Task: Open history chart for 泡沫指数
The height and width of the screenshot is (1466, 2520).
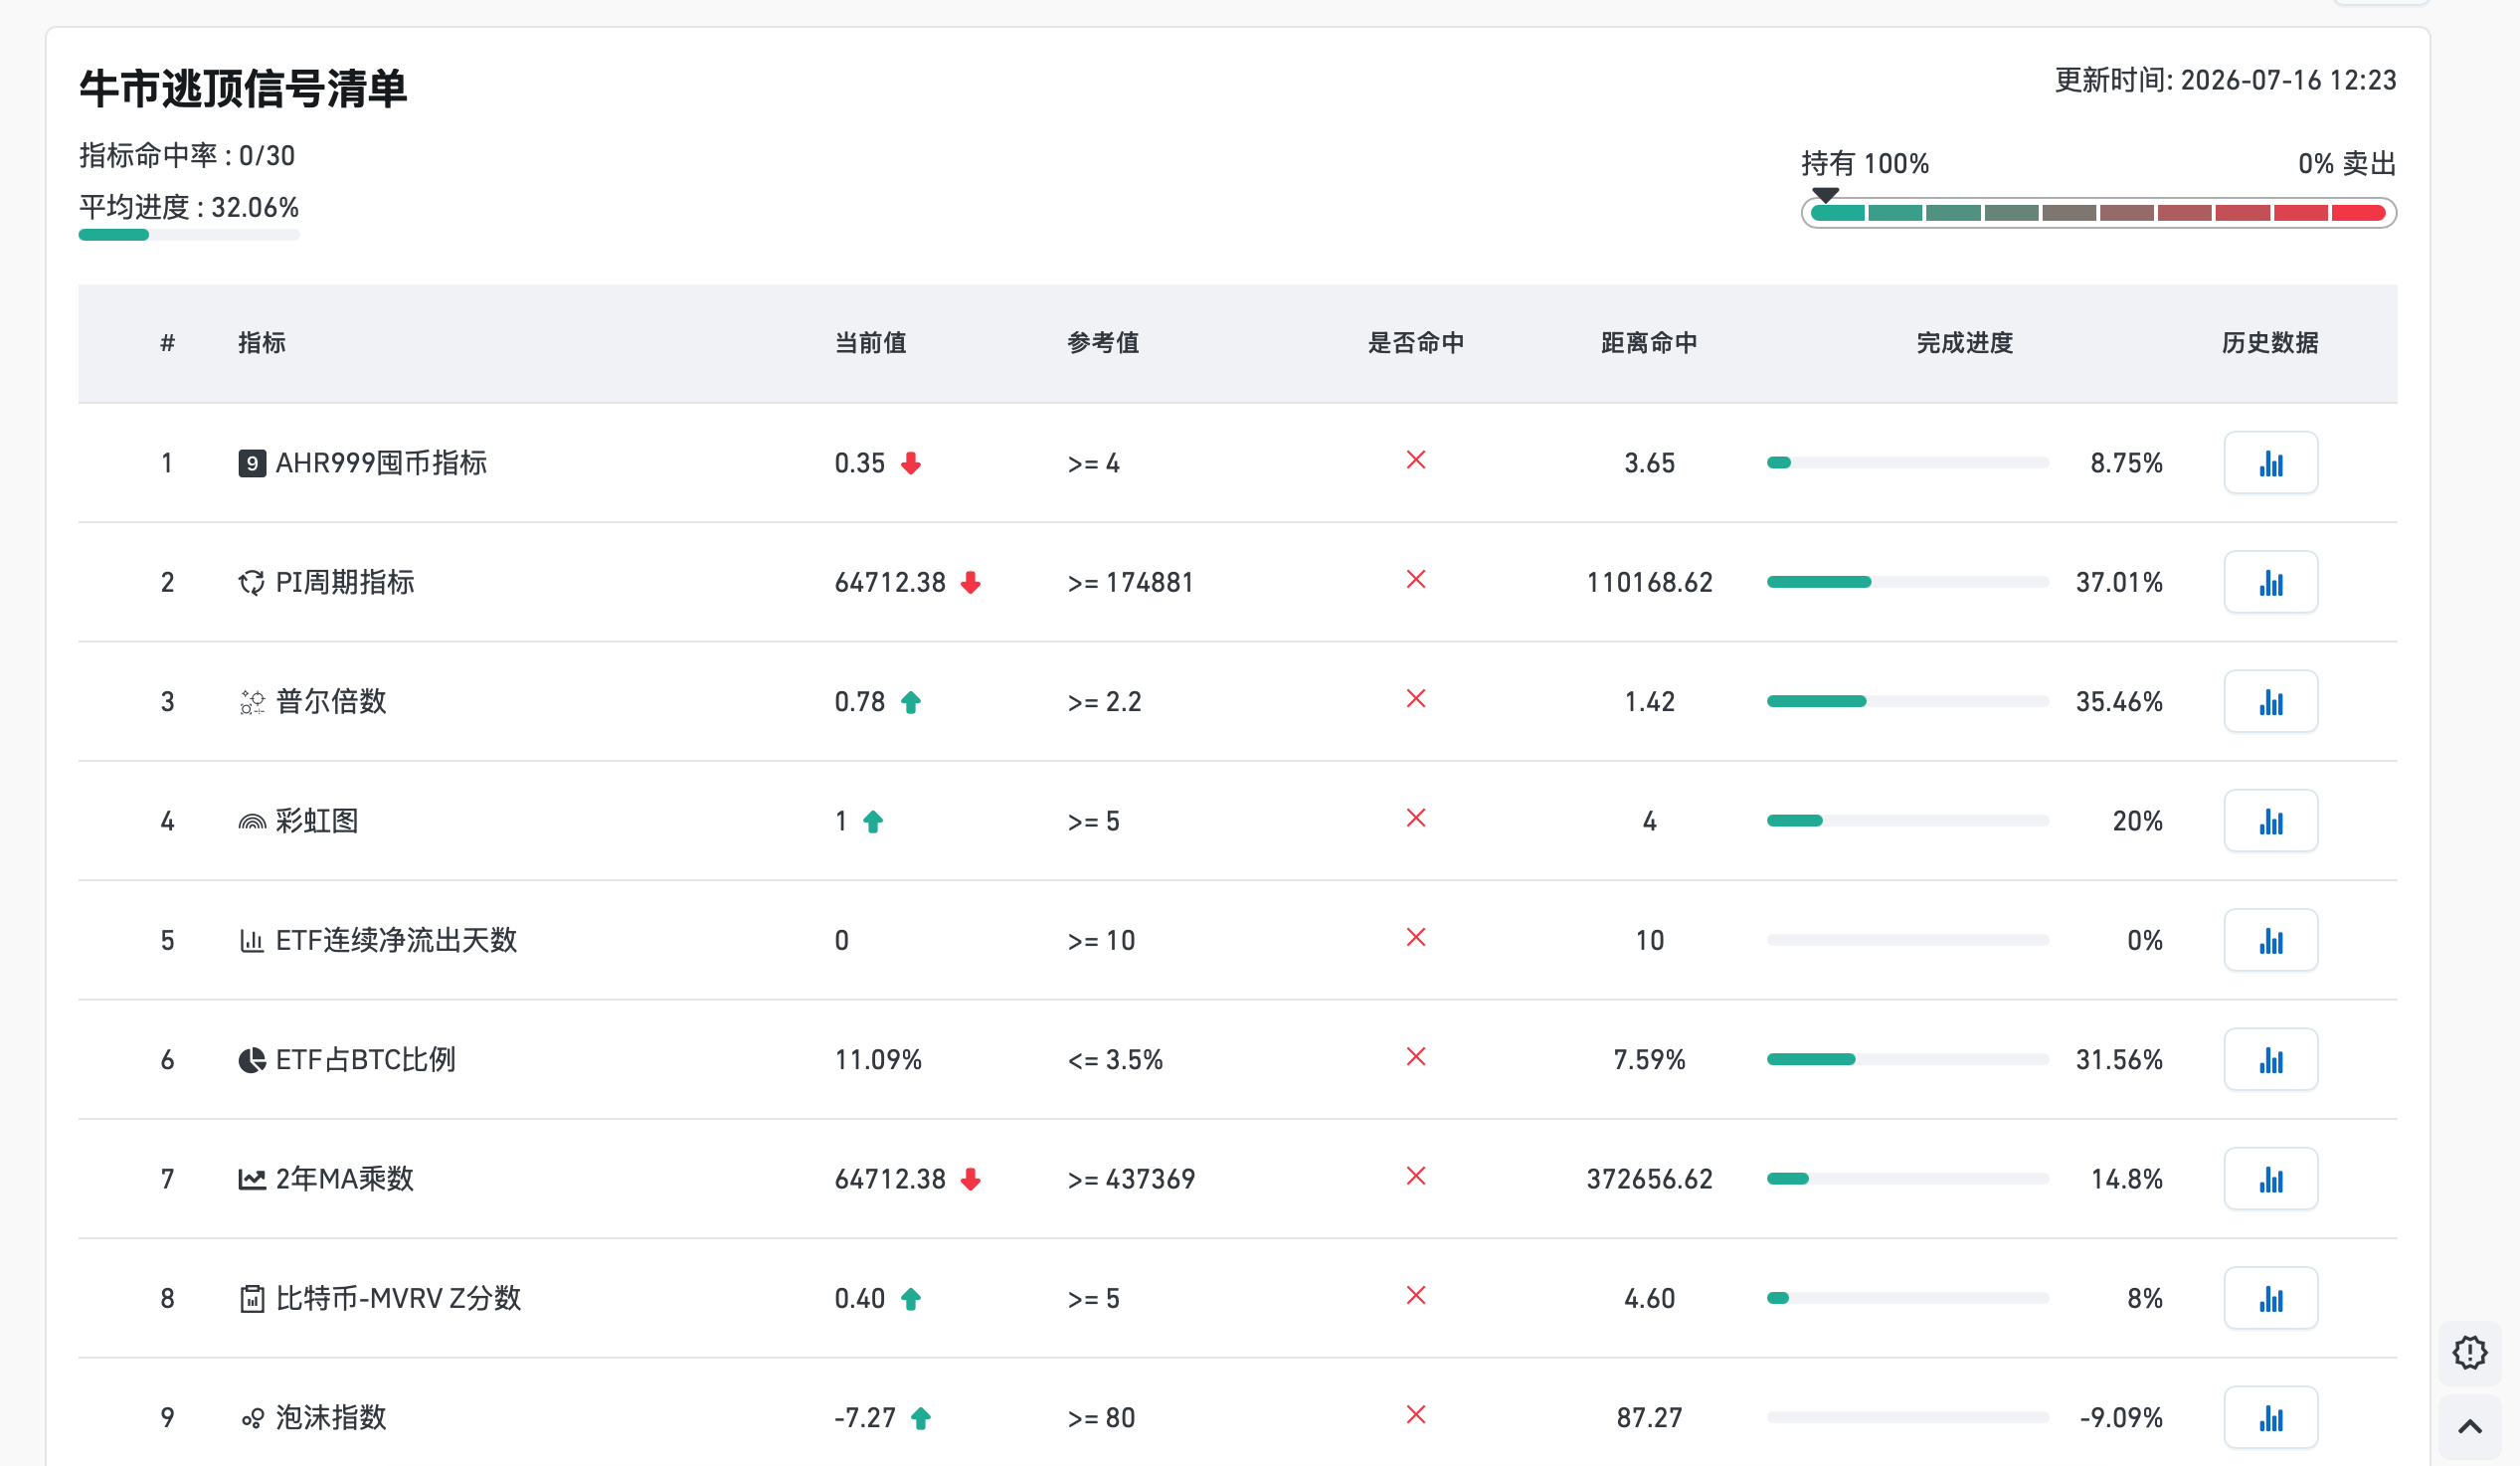Action: pos(2270,1417)
